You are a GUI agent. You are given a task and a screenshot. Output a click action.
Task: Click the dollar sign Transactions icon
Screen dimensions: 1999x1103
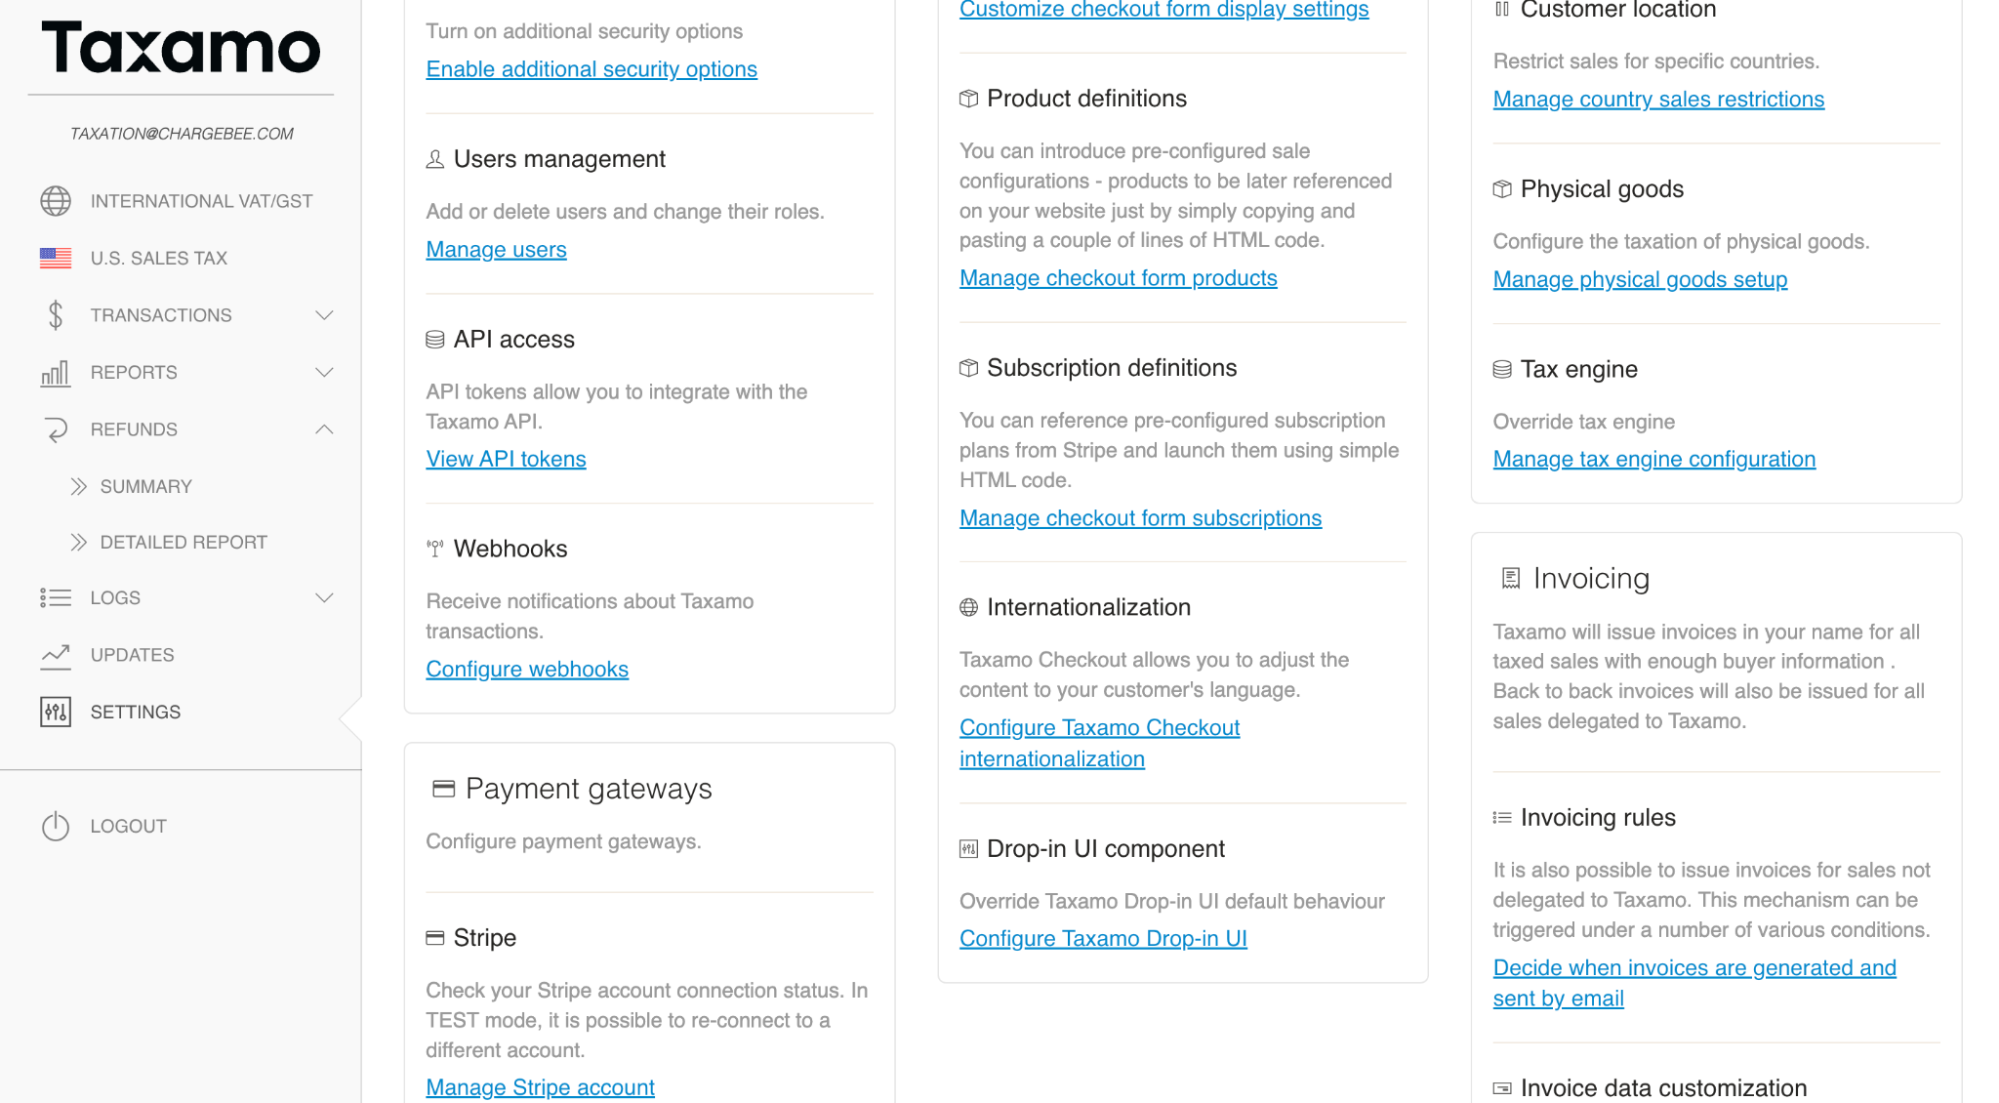[x=55, y=315]
